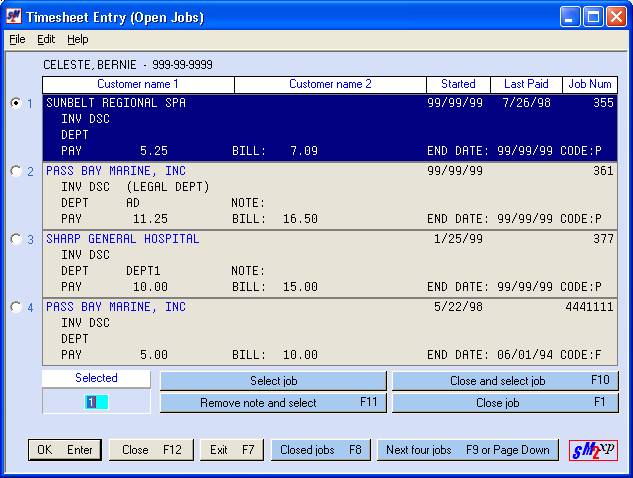
Task: Click pay rate 5.25
Action: pyautogui.click(x=154, y=151)
